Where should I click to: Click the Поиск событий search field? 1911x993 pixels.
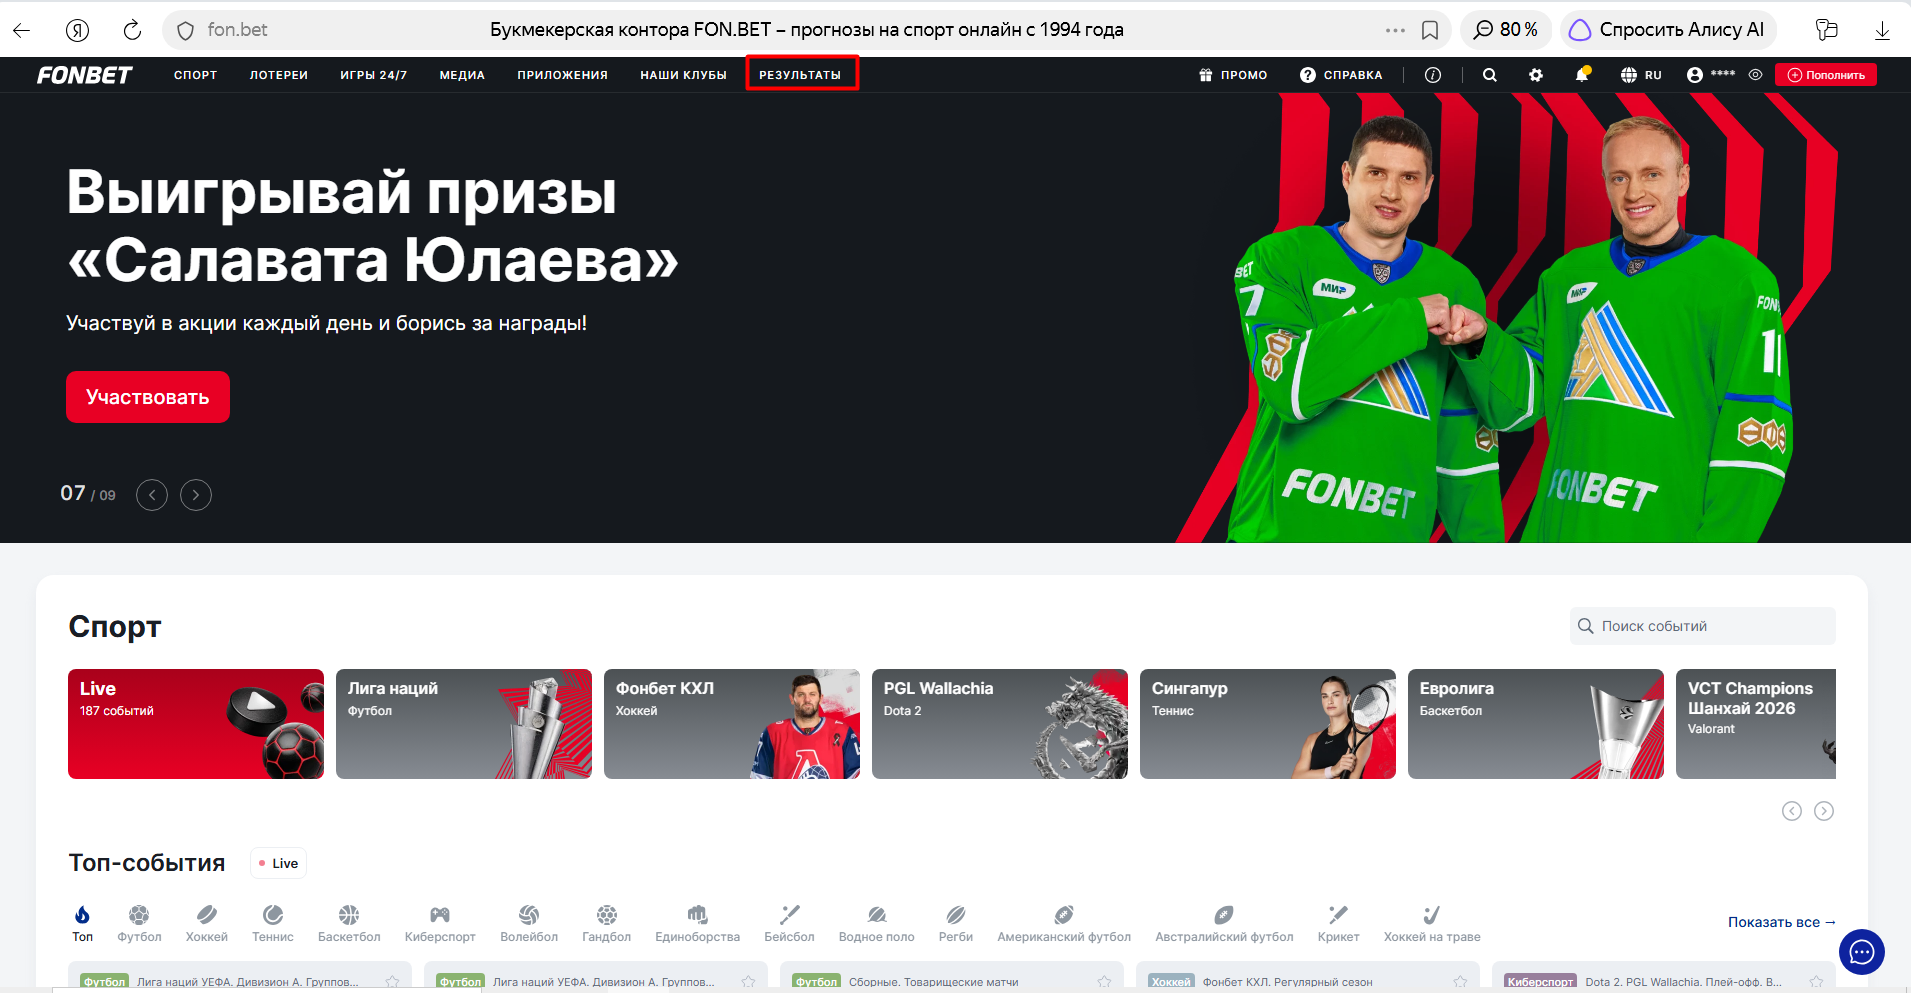1703,626
